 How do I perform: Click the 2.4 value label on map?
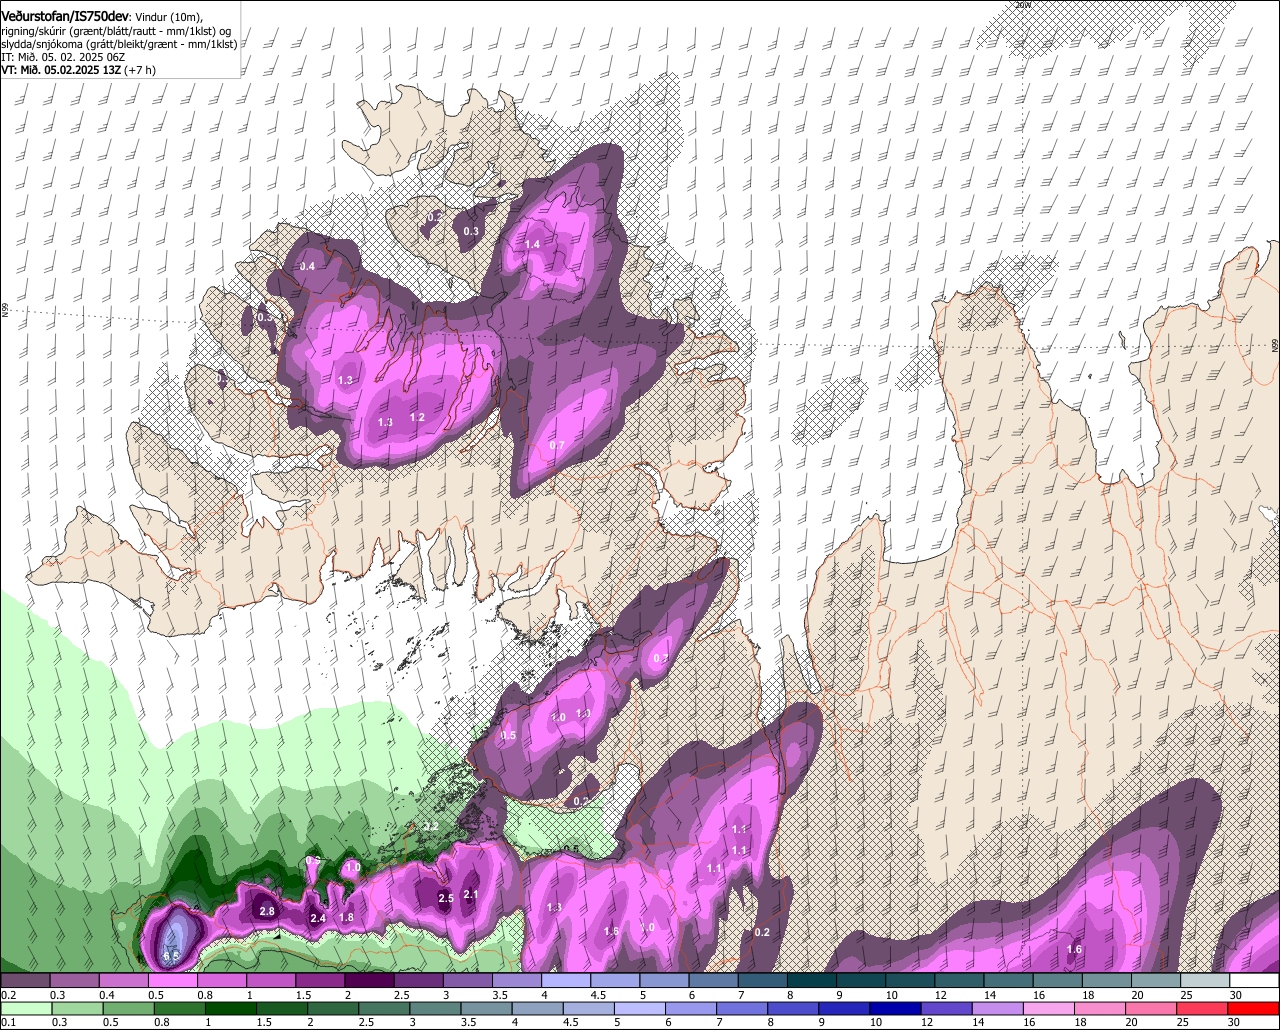click(318, 918)
